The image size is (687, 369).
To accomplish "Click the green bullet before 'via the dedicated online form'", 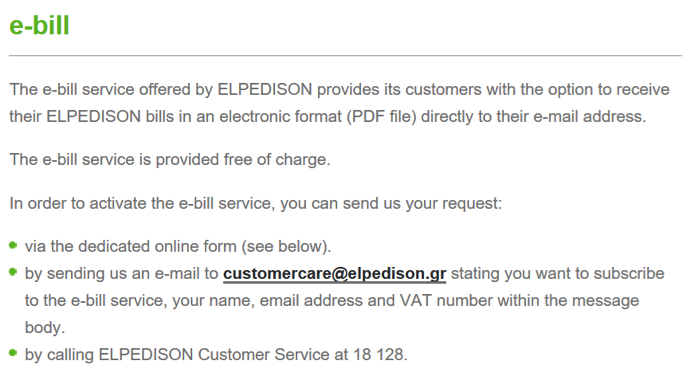I will click(x=13, y=245).
